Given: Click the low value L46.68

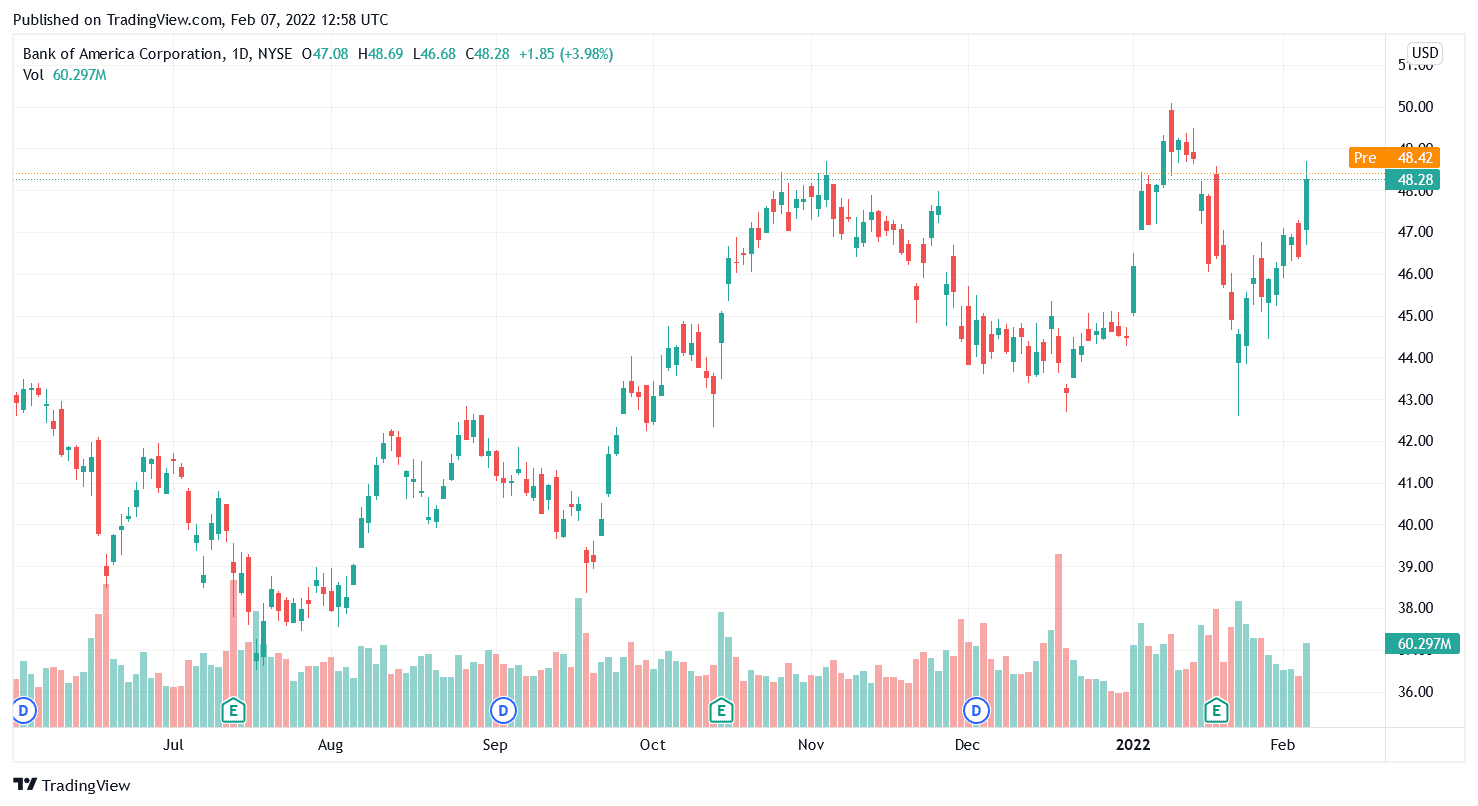Looking at the screenshot, I should coord(435,54).
